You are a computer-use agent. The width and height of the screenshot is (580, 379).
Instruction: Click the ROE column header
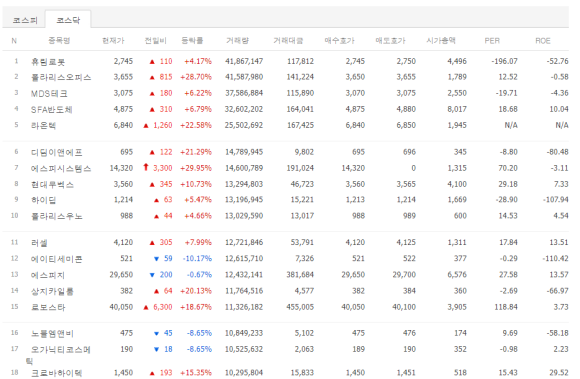point(543,40)
